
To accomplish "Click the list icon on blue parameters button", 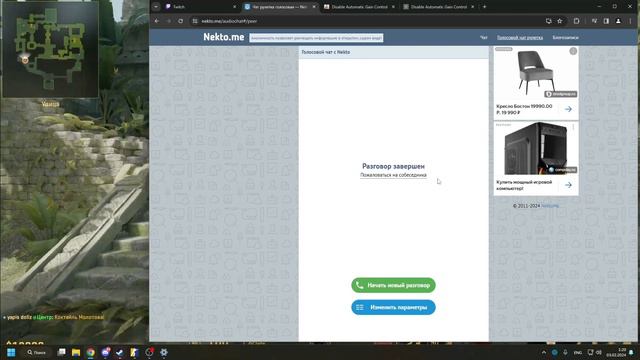I will coord(360,307).
